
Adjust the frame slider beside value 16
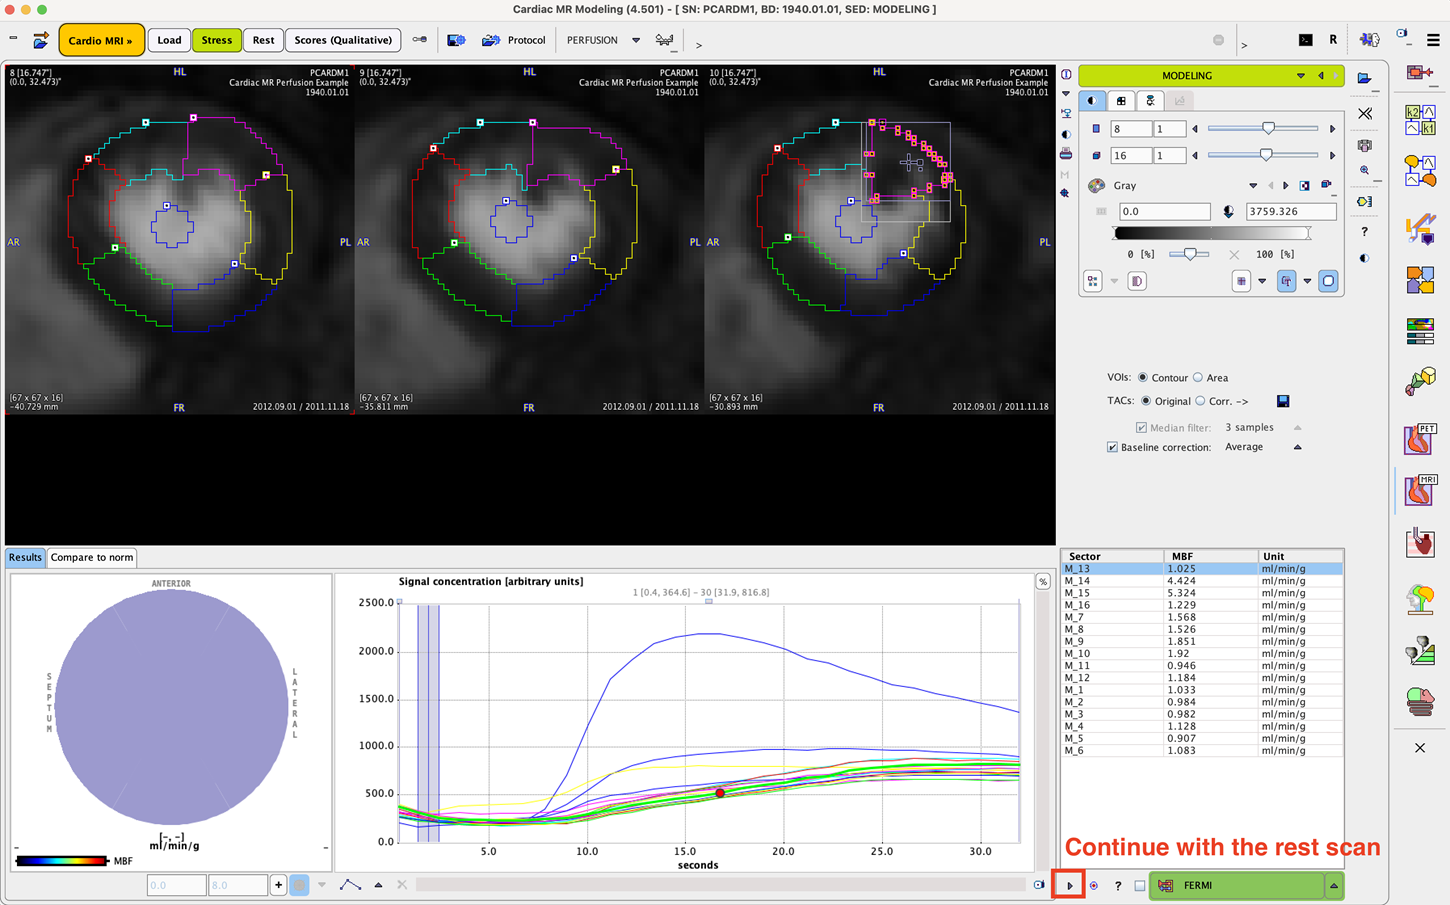click(1264, 155)
